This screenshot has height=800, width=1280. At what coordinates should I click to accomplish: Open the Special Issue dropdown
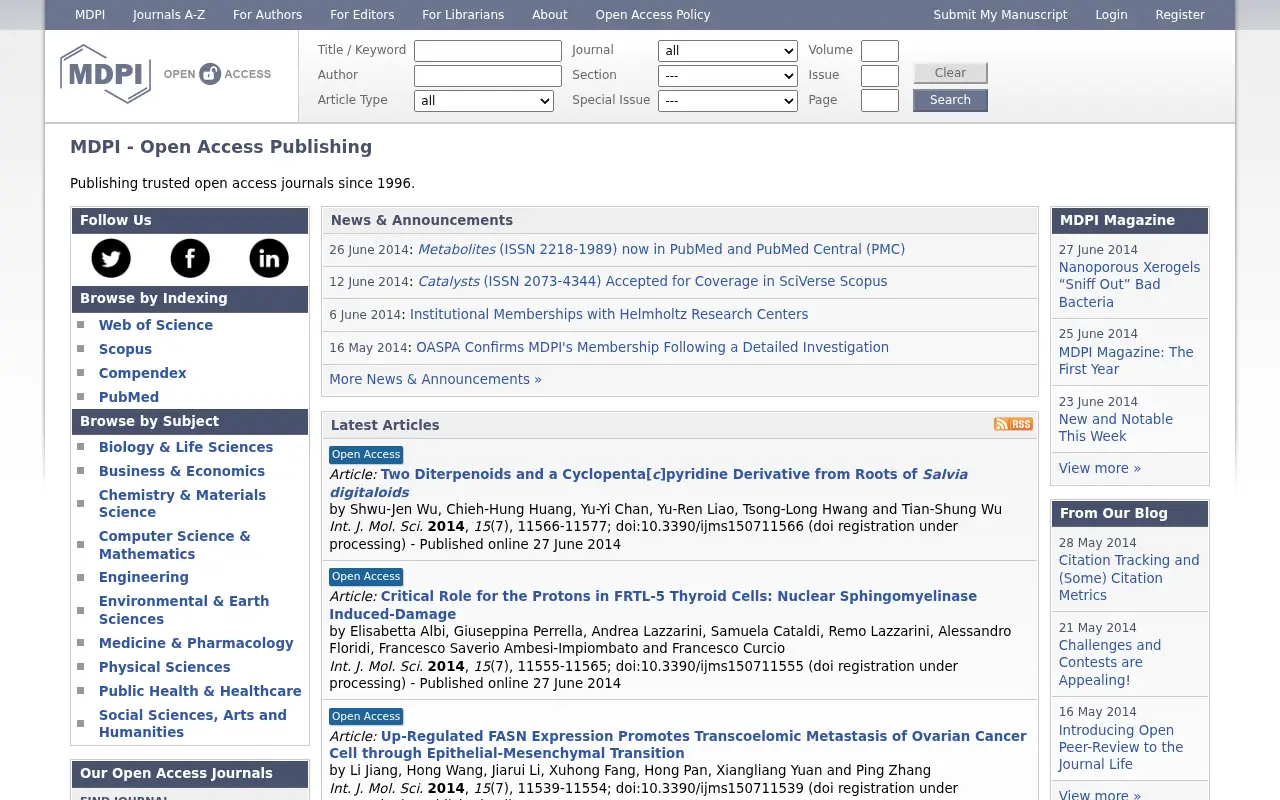coord(728,101)
